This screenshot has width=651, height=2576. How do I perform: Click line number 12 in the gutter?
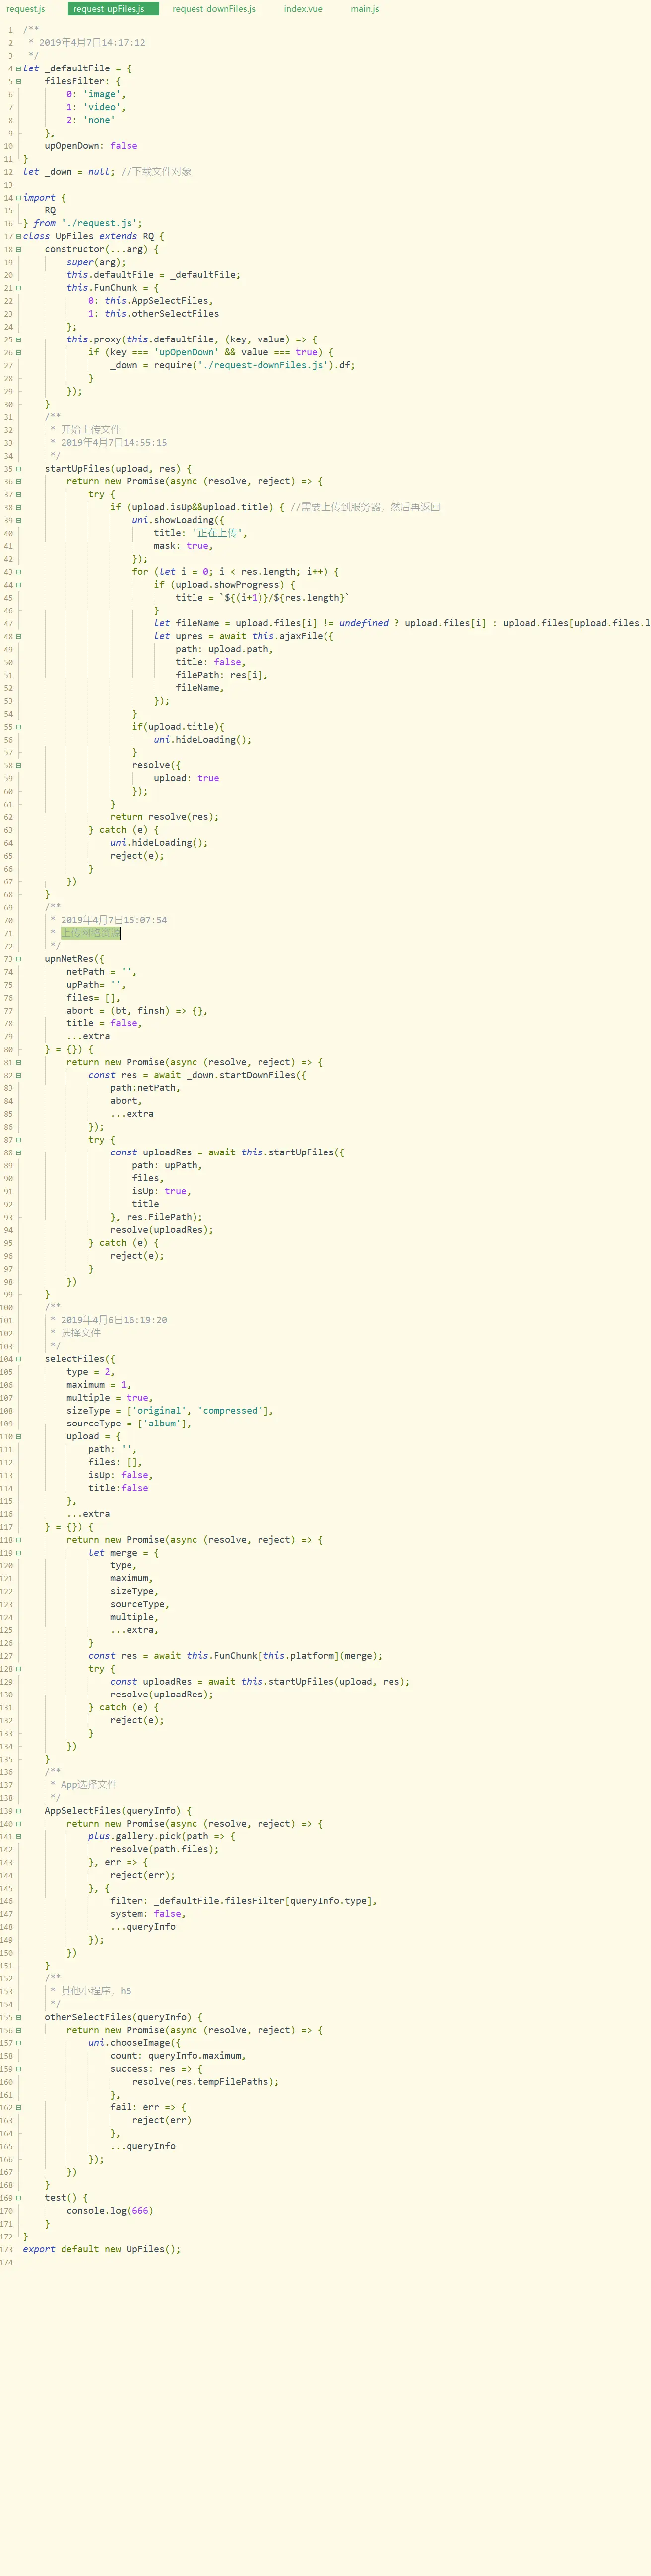(x=8, y=172)
